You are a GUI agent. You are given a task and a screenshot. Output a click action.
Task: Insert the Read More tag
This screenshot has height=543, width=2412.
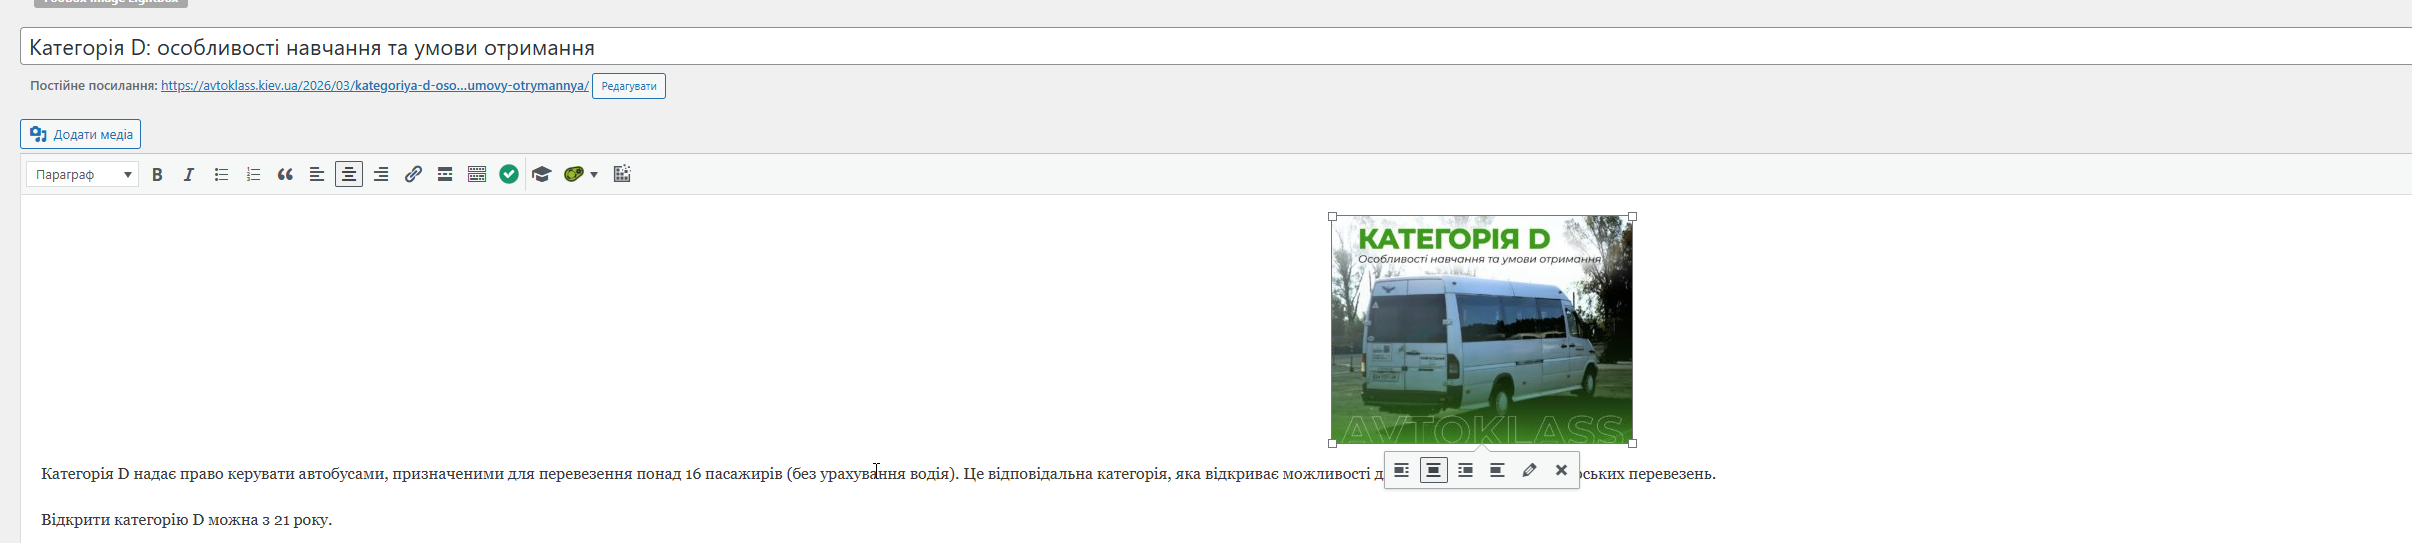pyautogui.click(x=445, y=174)
